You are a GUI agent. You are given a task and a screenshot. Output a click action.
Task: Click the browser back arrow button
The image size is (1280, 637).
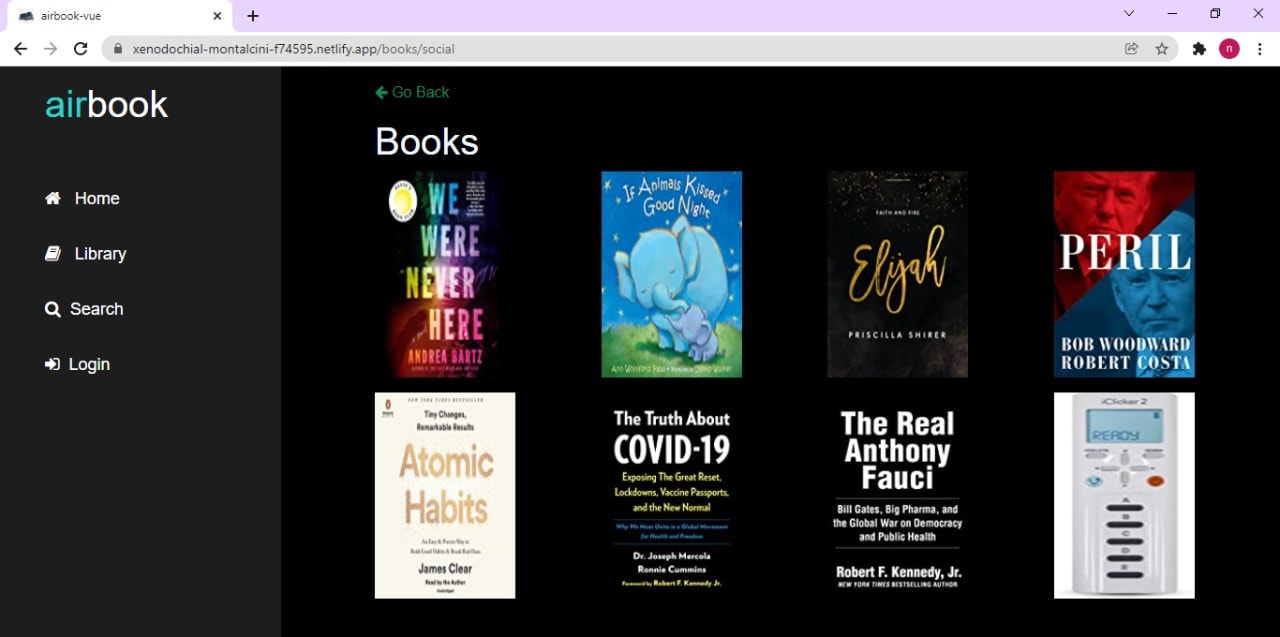[x=20, y=48]
